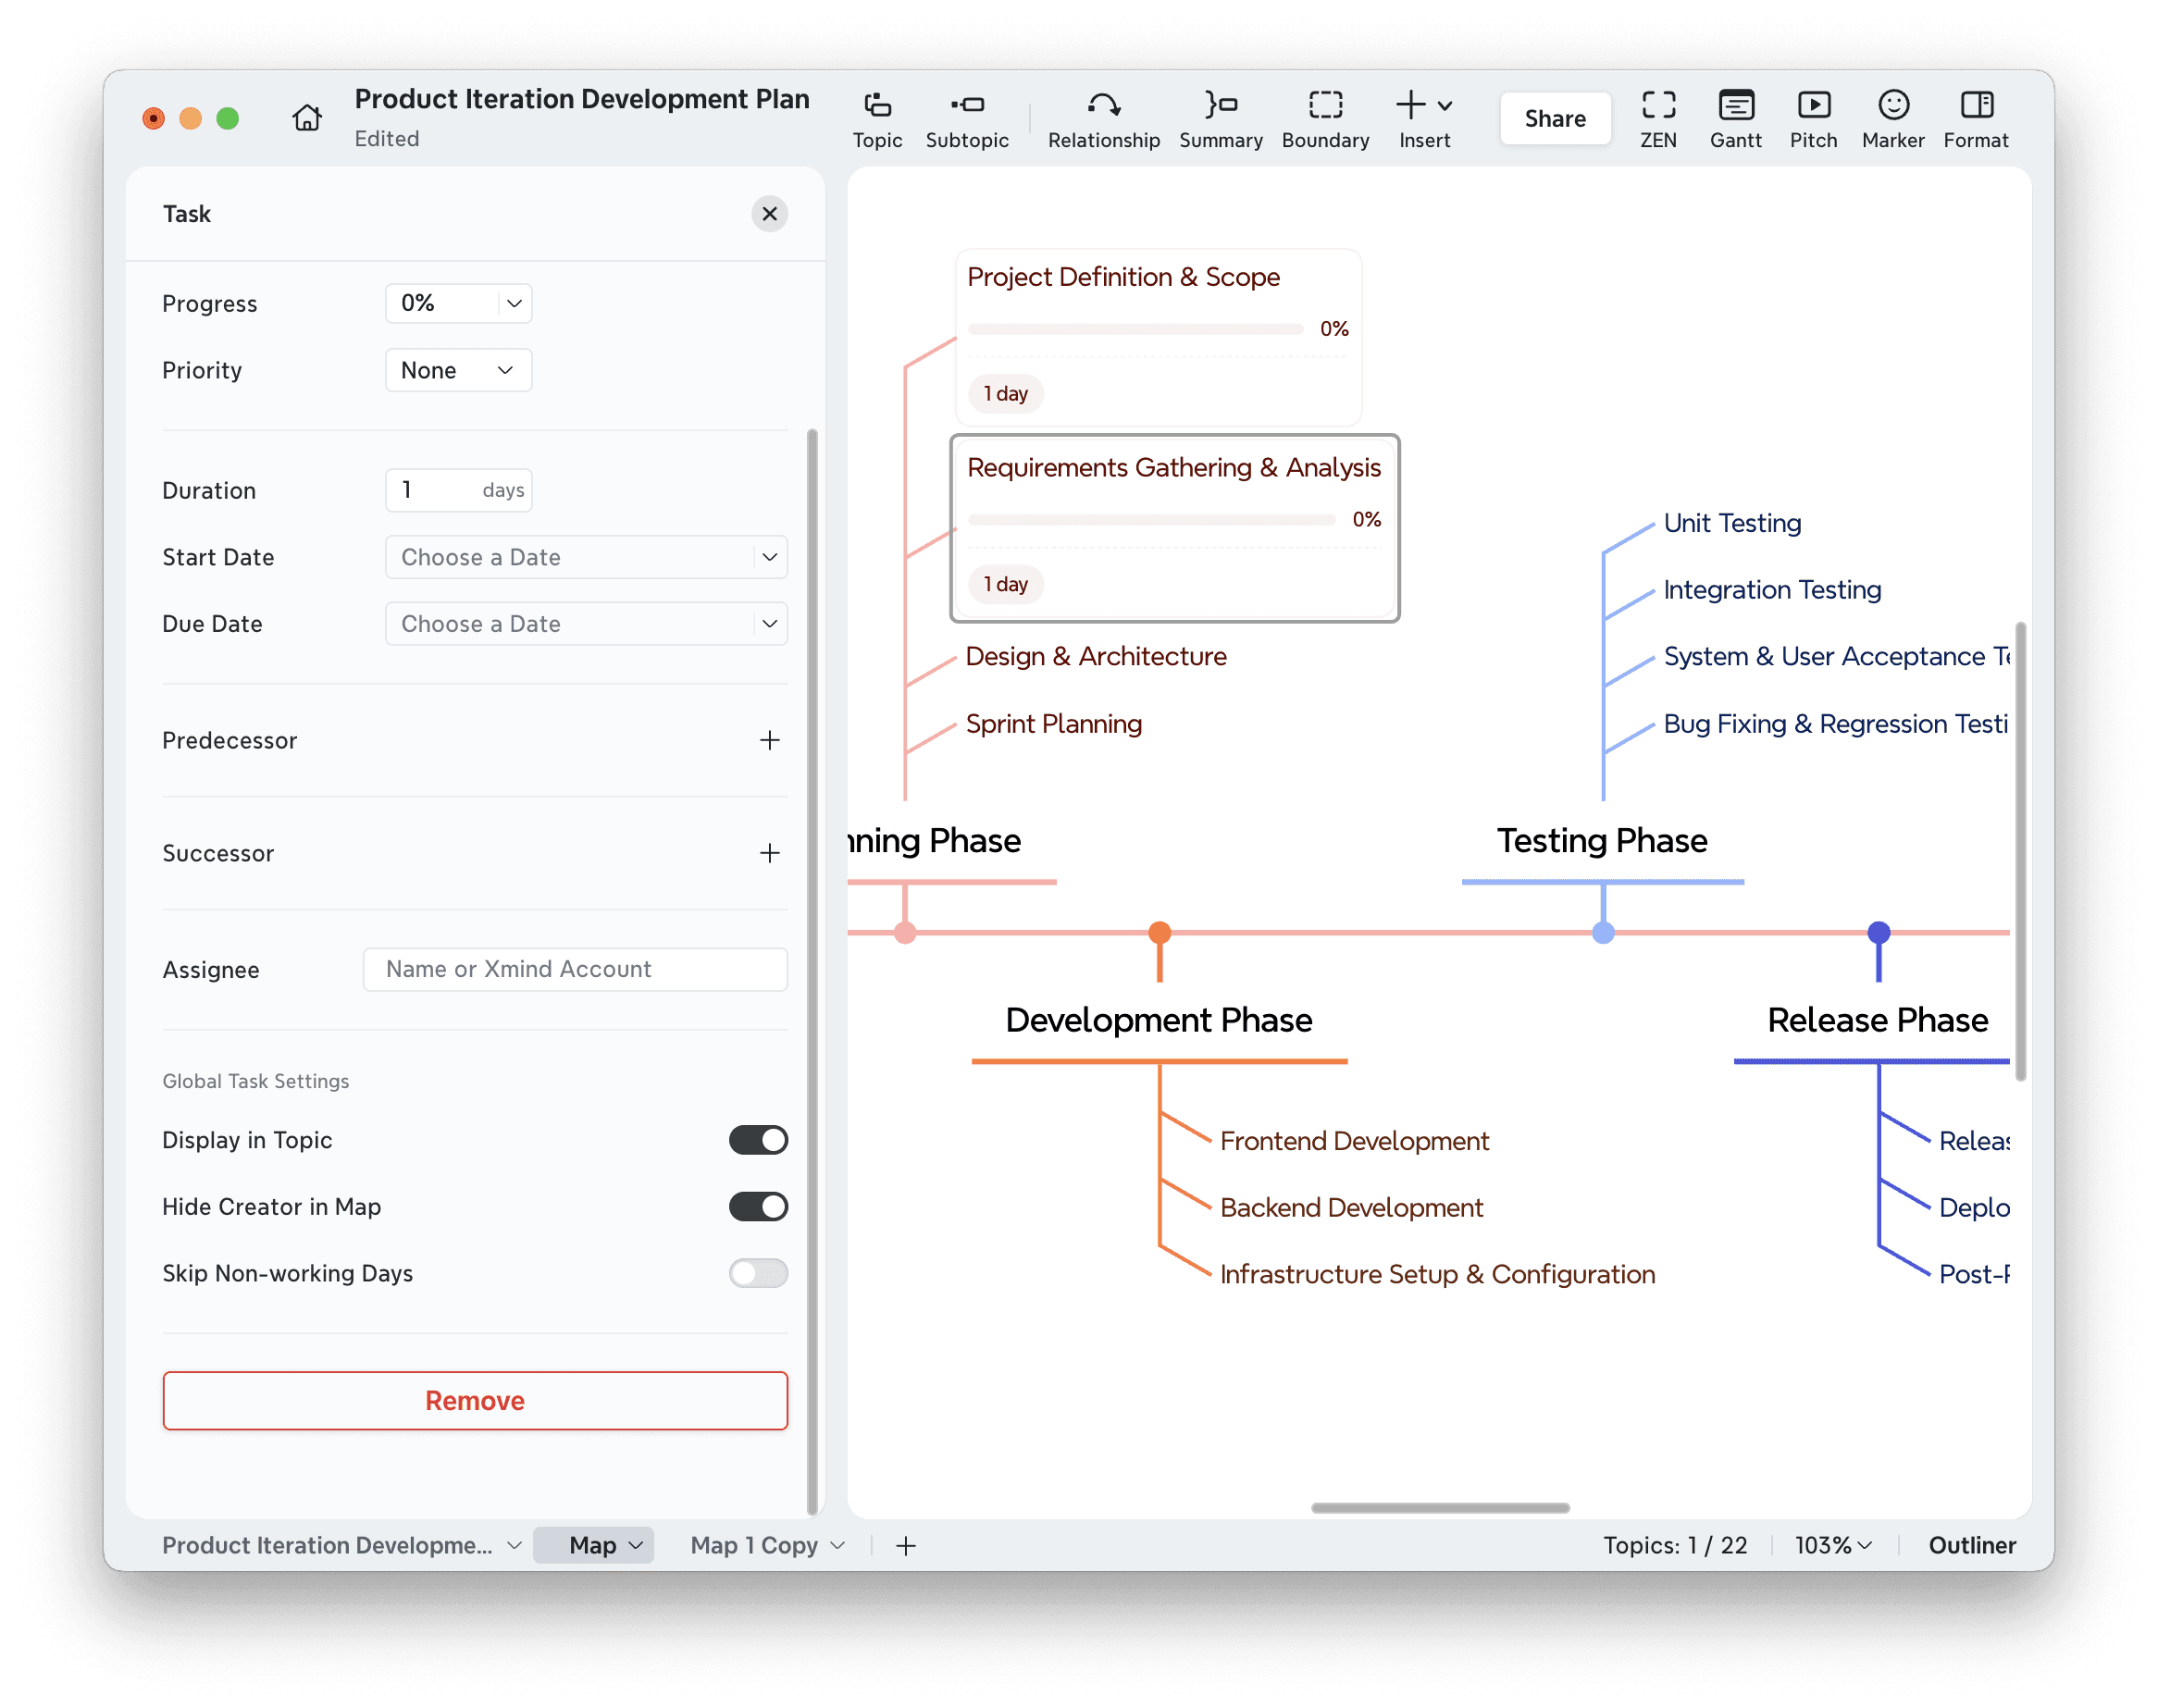Open the Format panel
The width and height of the screenshot is (2158, 1708).
[x=1975, y=117]
